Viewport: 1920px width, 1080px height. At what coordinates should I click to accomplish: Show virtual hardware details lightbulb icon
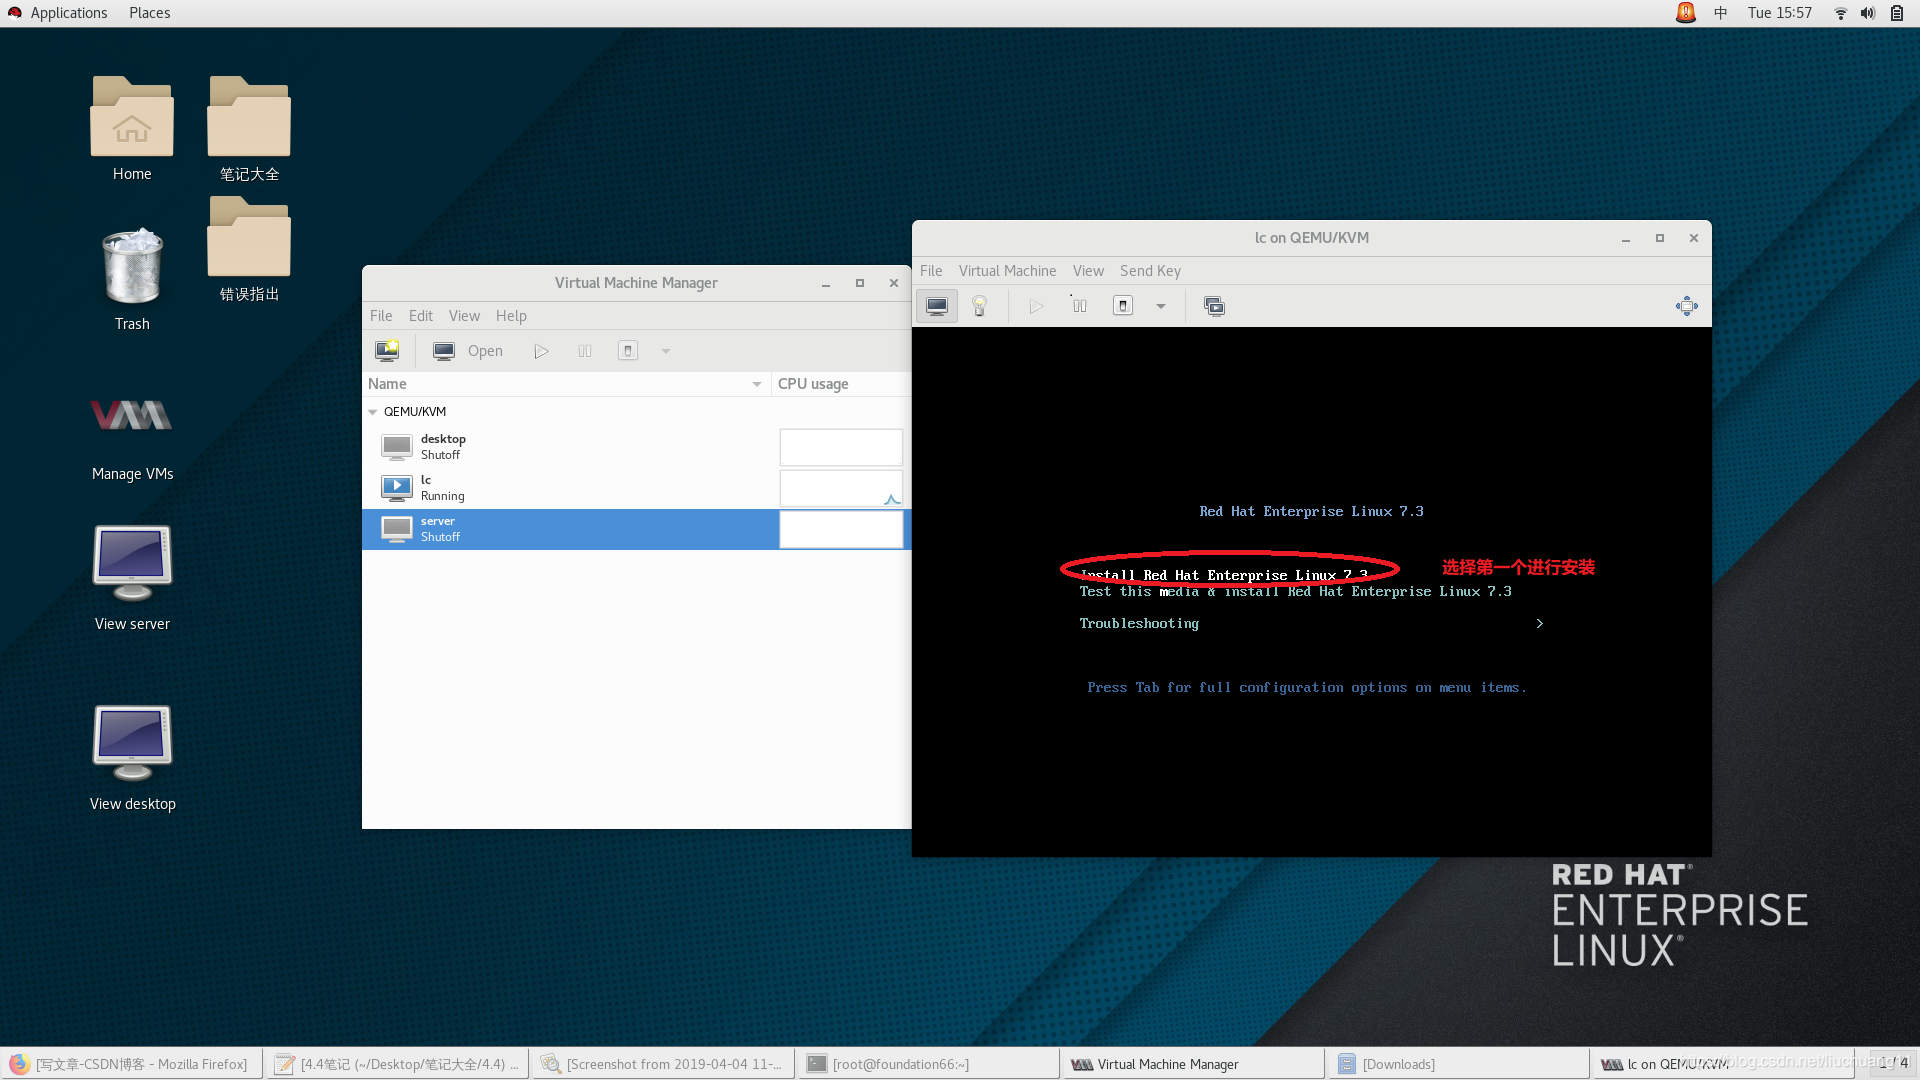pyautogui.click(x=980, y=306)
